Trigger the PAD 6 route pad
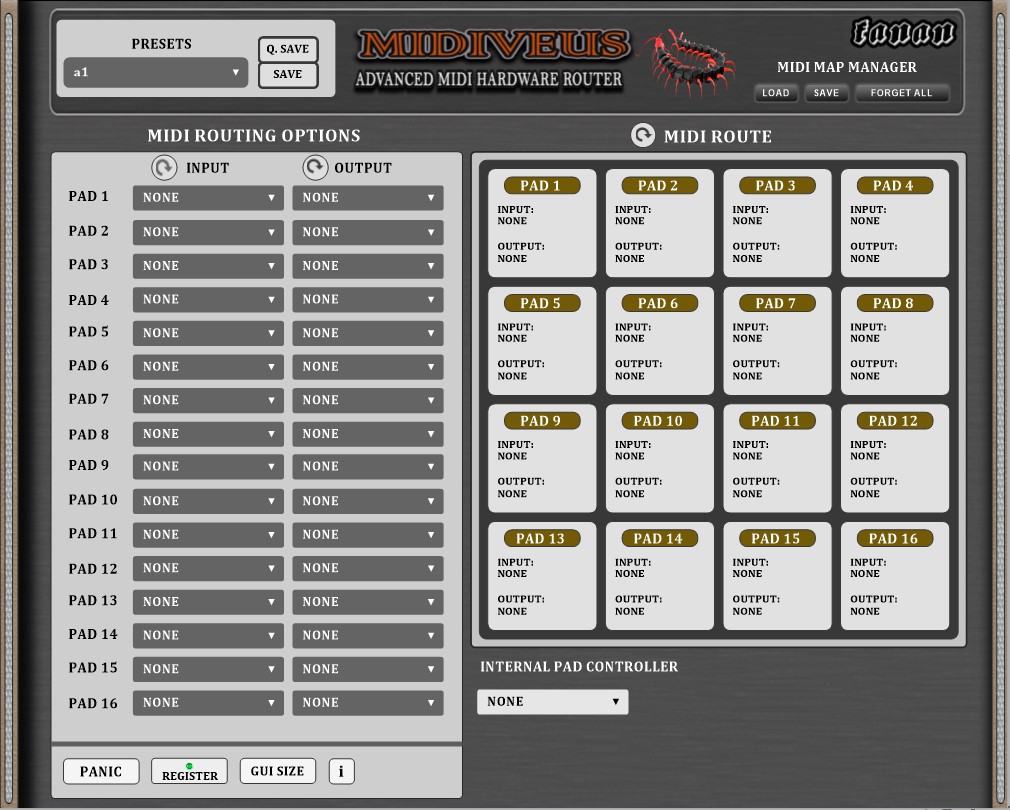The image size is (1010, 810). 659,341
